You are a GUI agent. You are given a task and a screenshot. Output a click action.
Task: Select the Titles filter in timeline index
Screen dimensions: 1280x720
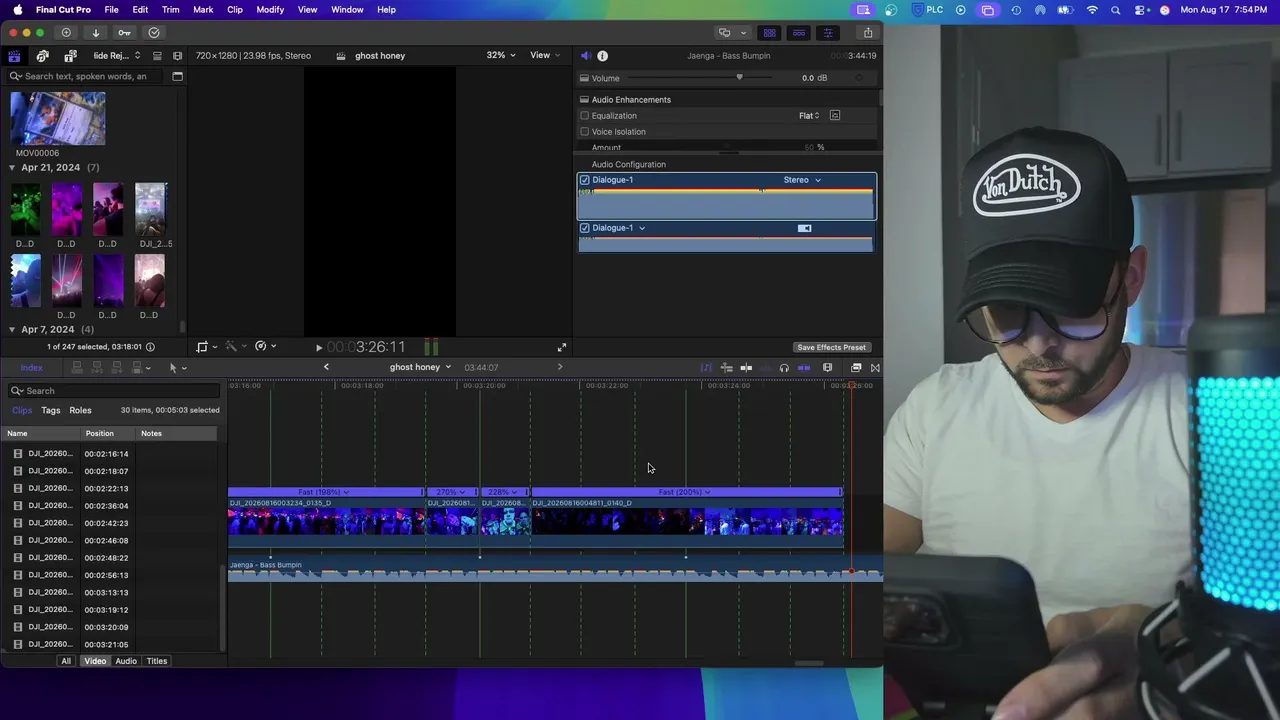pyautogui.click(x=157, y=661)
